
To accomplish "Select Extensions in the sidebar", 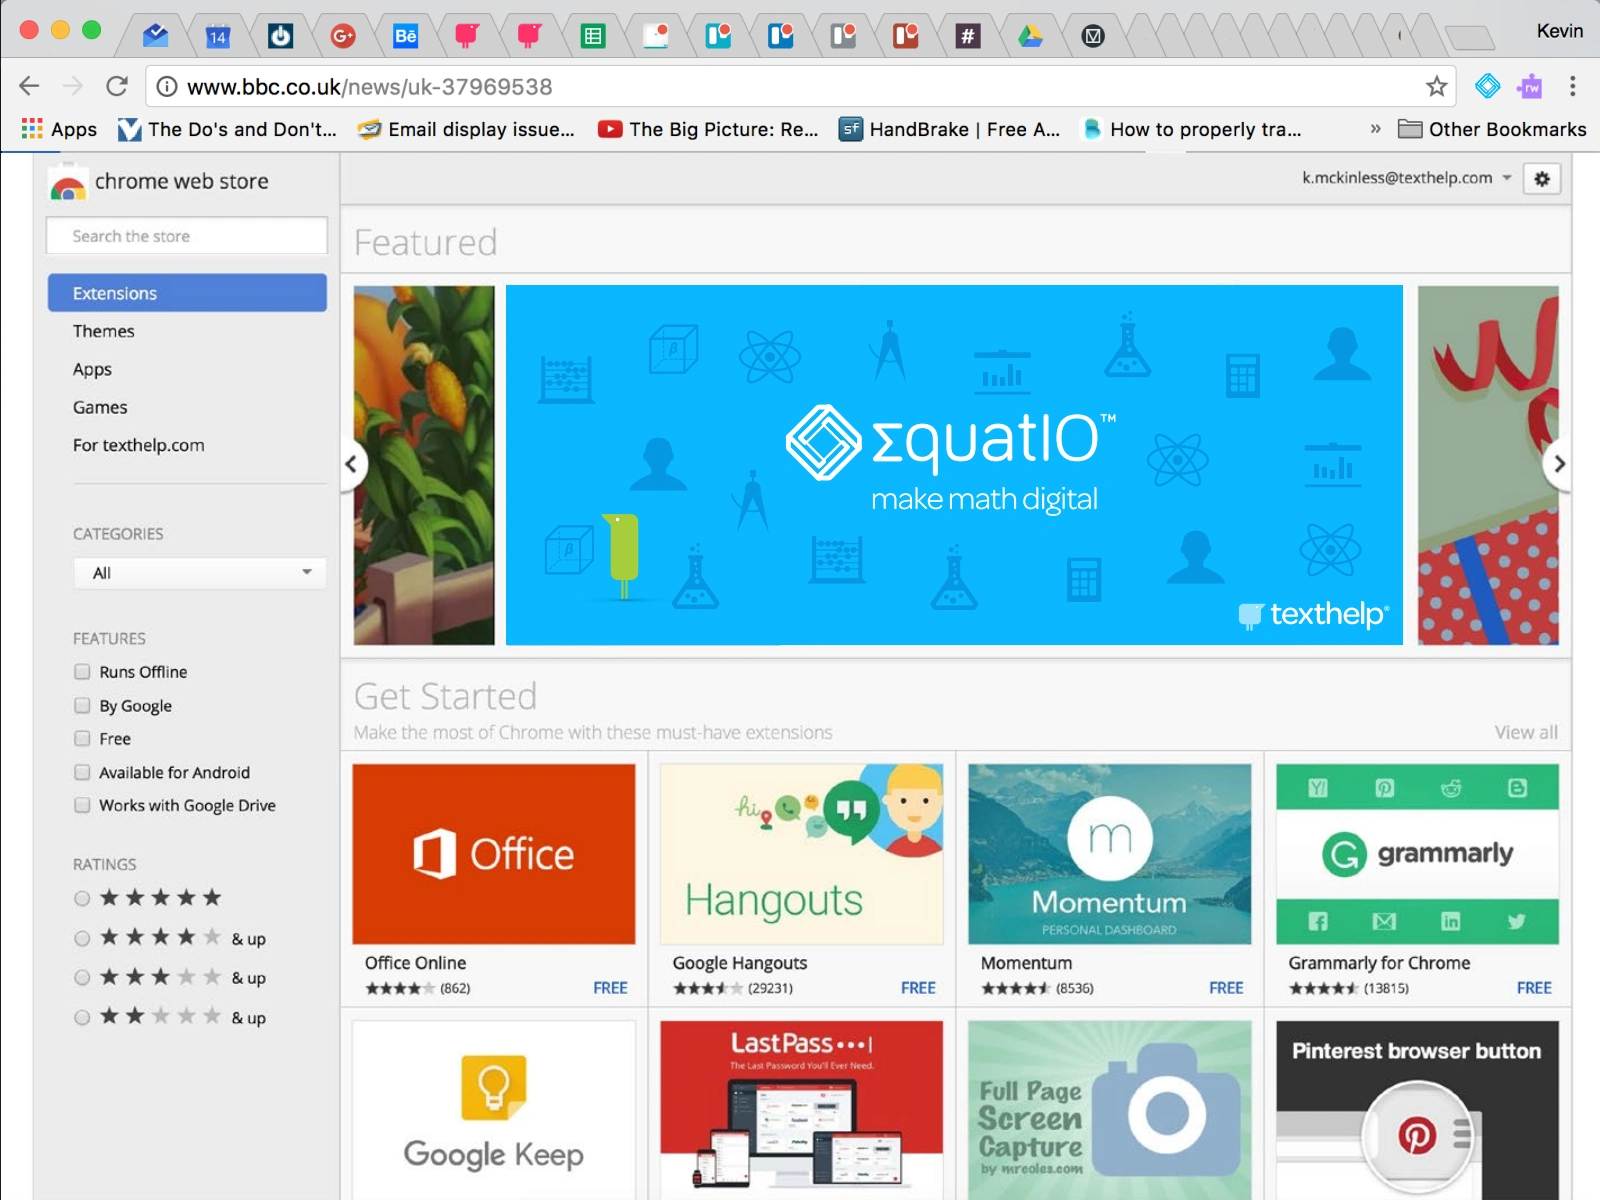I will [x=187, y=293].
